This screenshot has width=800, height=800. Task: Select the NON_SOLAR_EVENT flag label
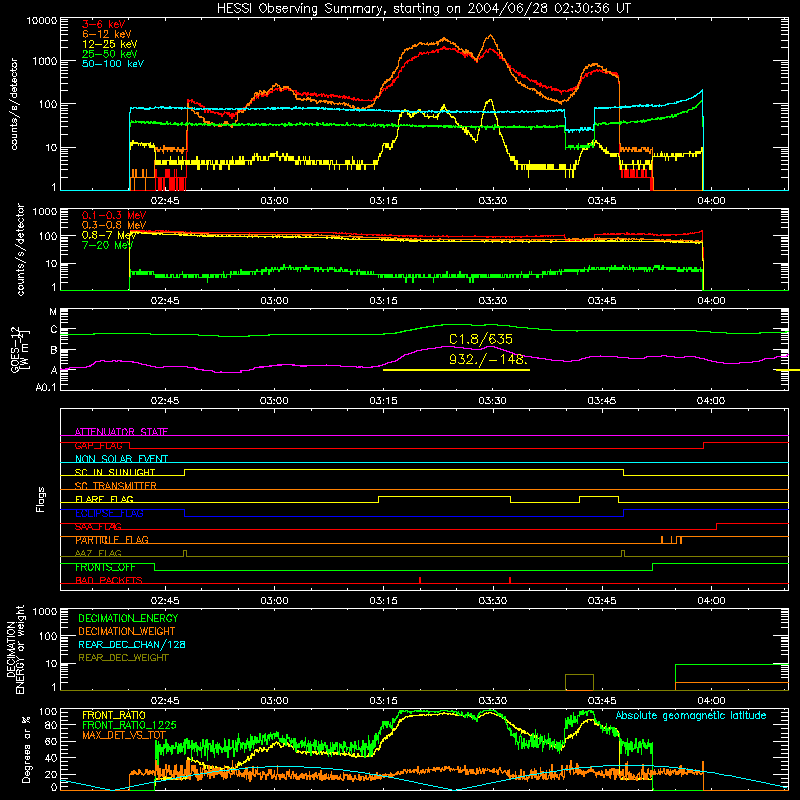point(121,459)
